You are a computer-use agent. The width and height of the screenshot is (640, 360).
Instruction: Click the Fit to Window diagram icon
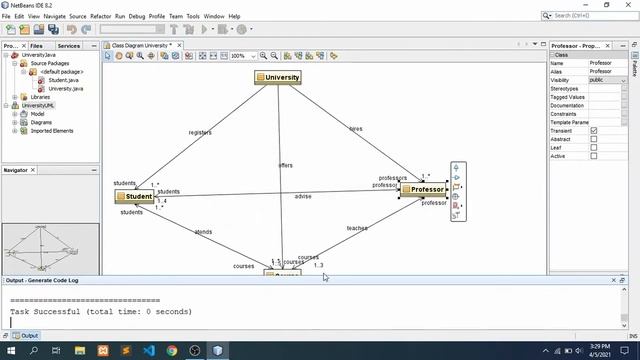(202, 56)
